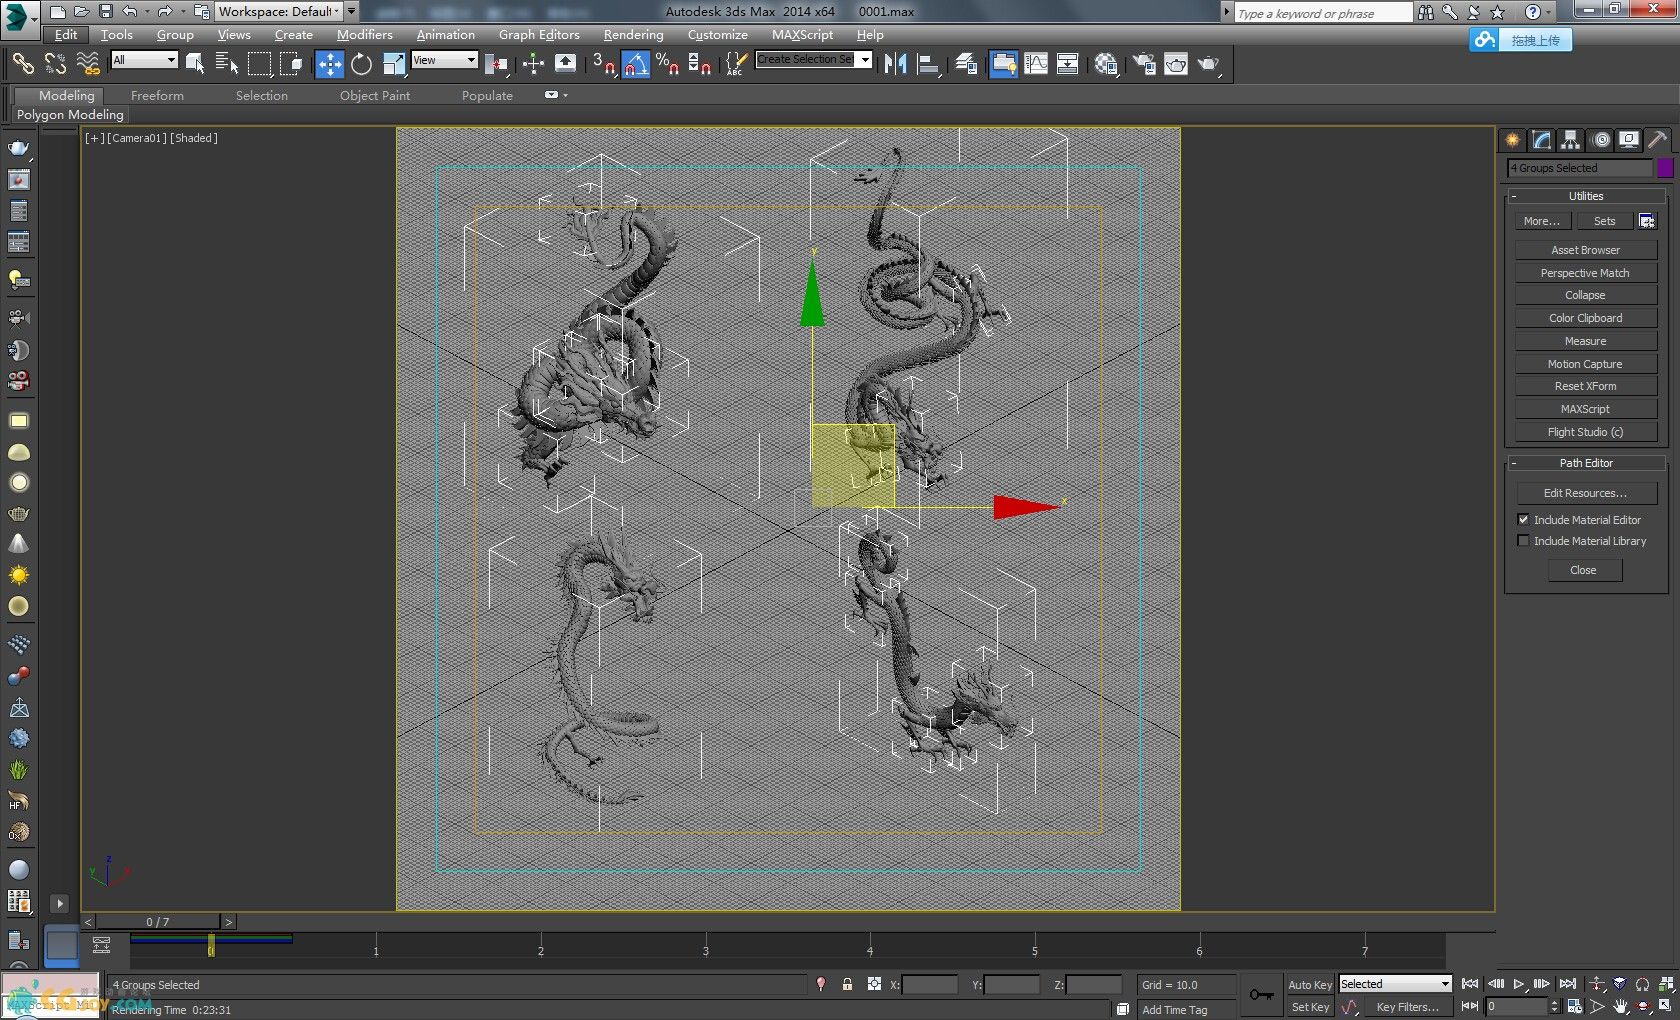Viewport: 1680px width, 1020px height.
Task: Click the Pan View hand icon
Action: [x=1620, y=1006]
